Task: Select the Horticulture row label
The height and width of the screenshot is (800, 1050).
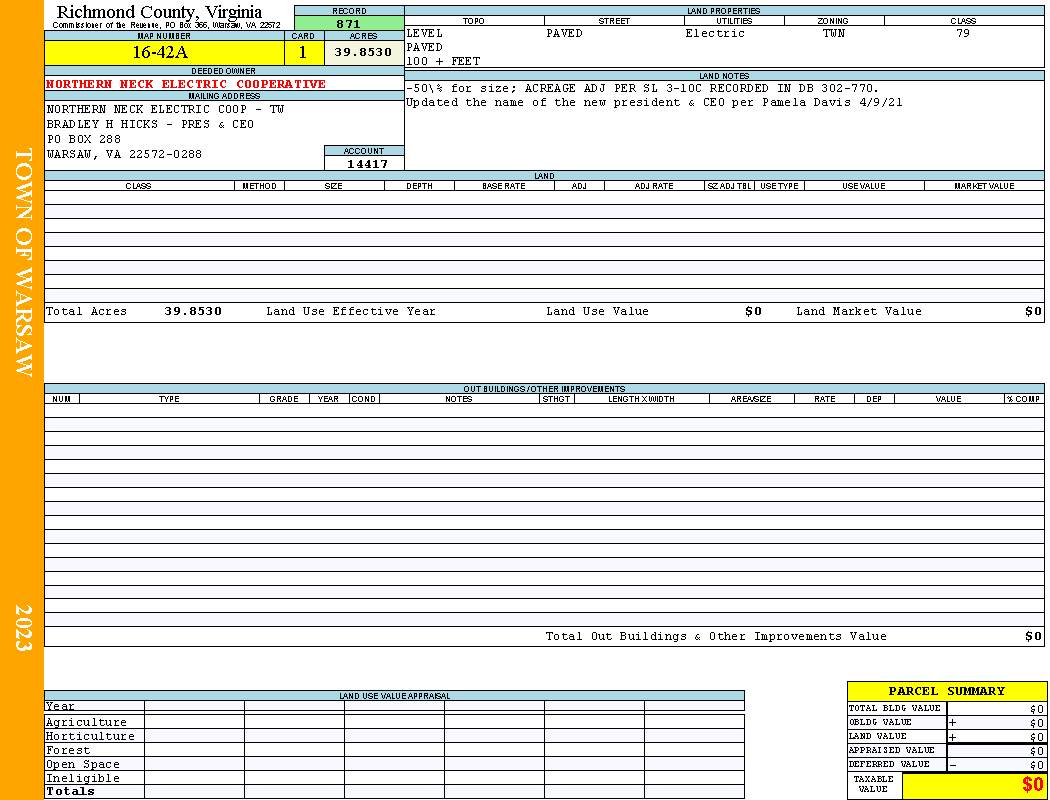Action: click(90, 736)
